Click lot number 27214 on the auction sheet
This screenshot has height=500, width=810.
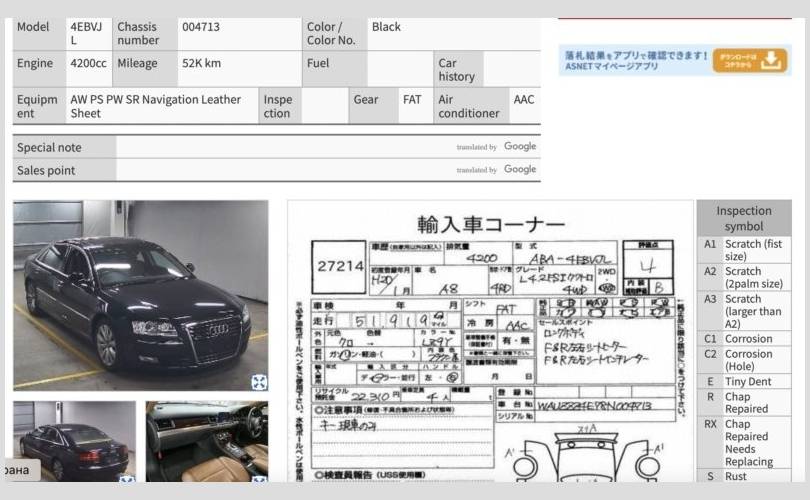341,265
